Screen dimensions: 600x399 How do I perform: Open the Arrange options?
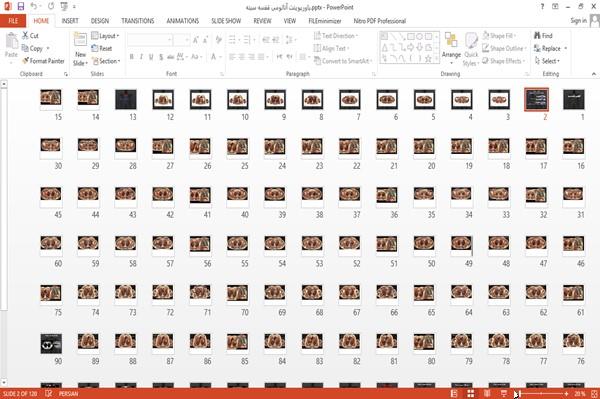pyautogui.click(x=451, y=49)
